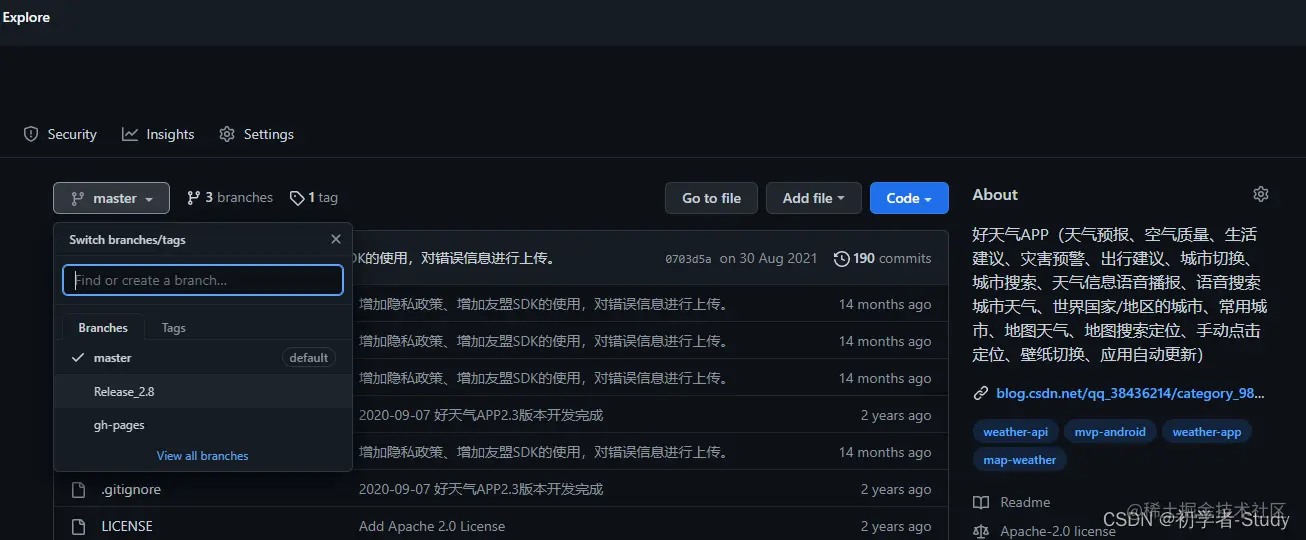Viewport: 1306px width, 540px height.
Task: Click the license scale icon
Action: click(x=981, y=531)
